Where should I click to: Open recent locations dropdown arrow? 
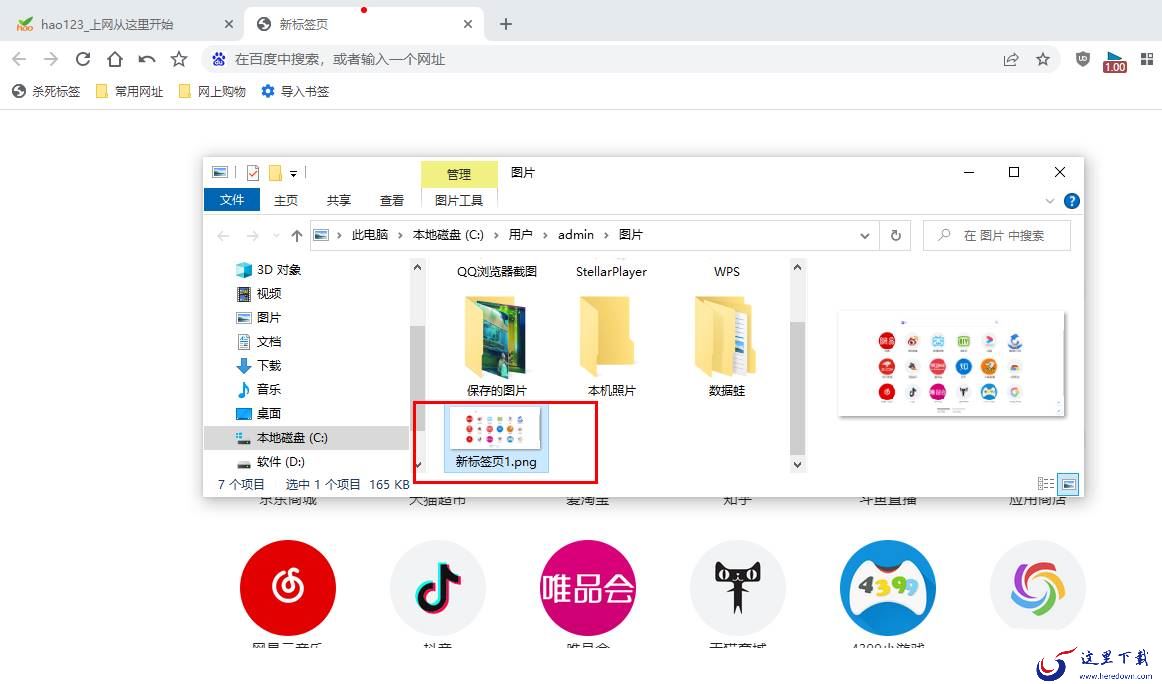pyautogui.click(x=276, y=236)
